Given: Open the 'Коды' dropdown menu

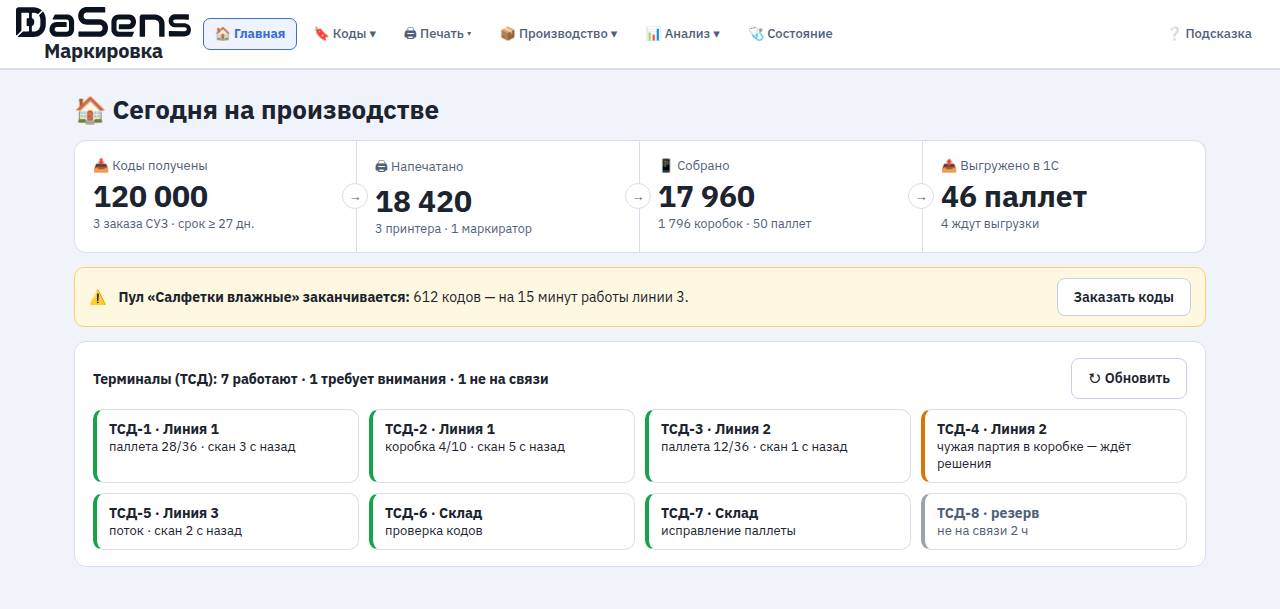Looking at the screenshot, I should pos(345,34).
